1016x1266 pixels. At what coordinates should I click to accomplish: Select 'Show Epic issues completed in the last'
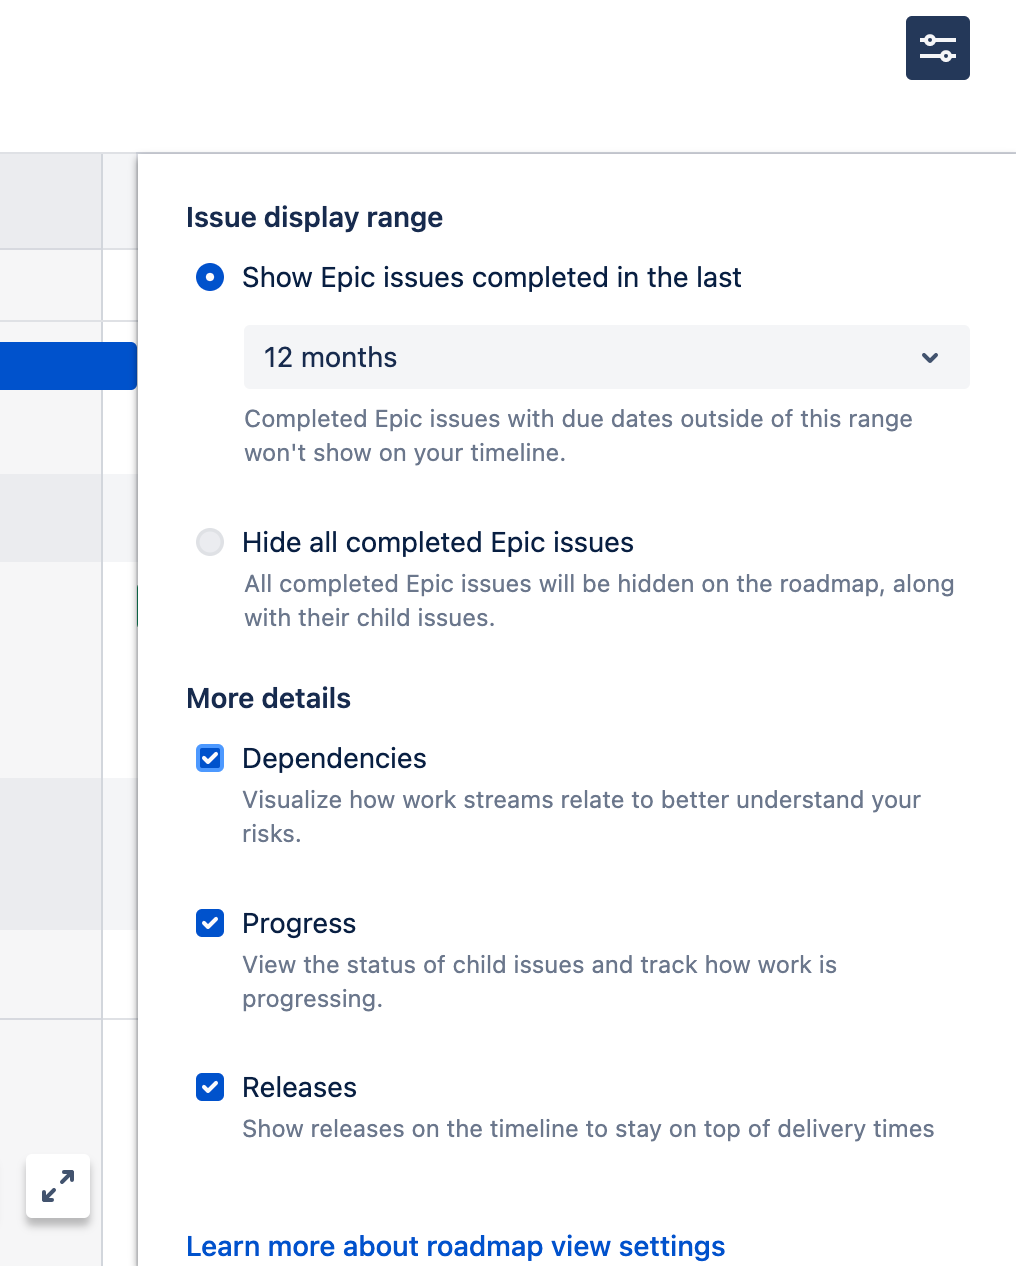(210, 277)
